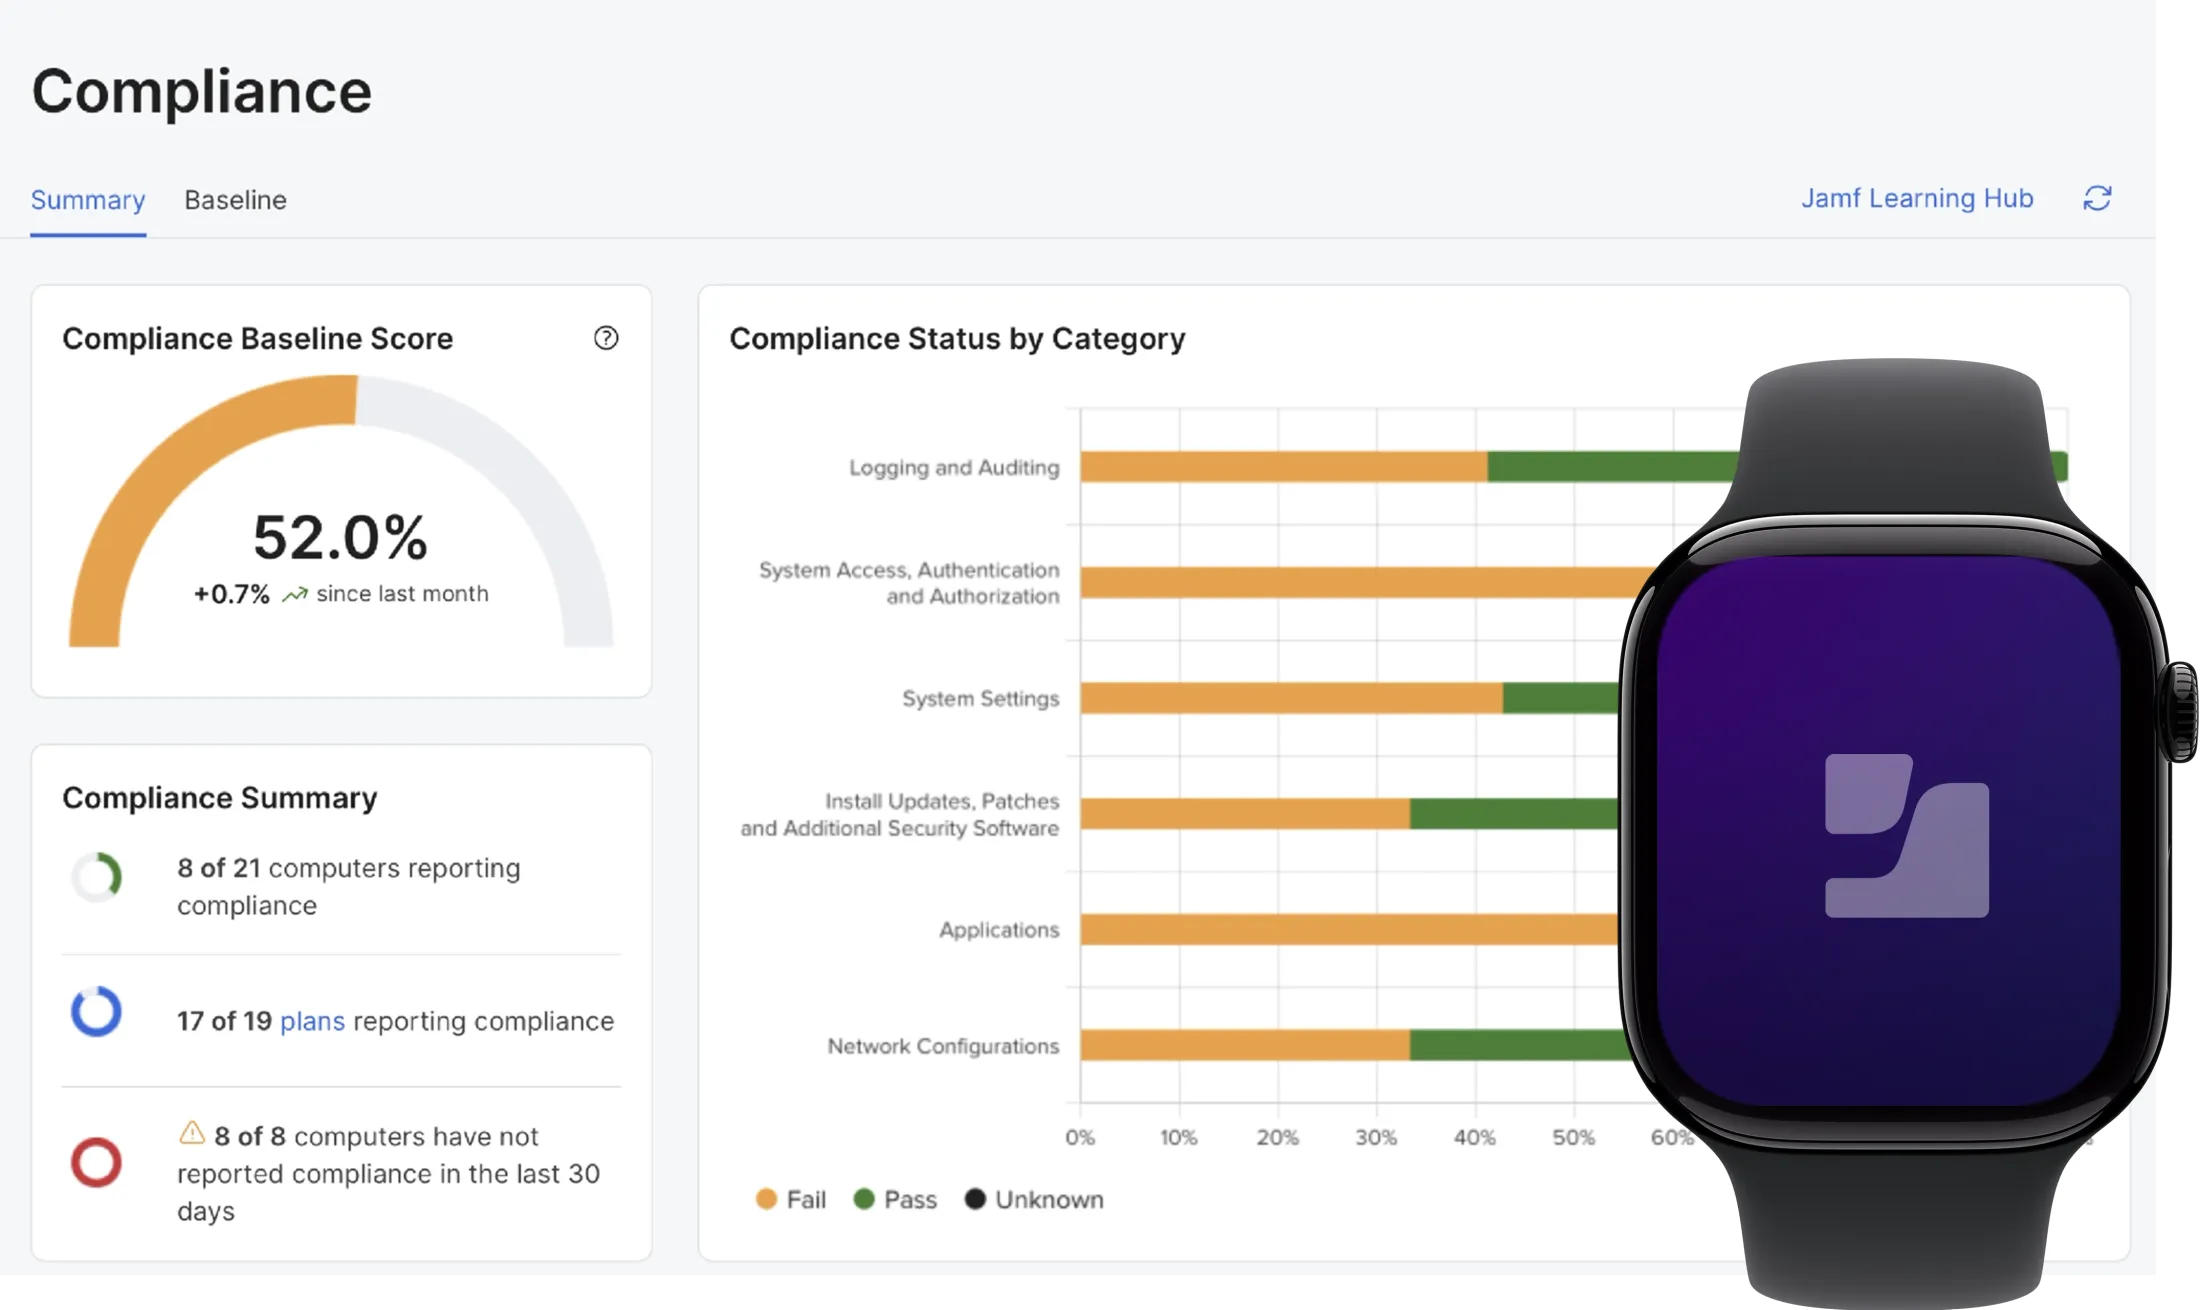Click the 'Compliance Summary' heading

pos(220,797)
